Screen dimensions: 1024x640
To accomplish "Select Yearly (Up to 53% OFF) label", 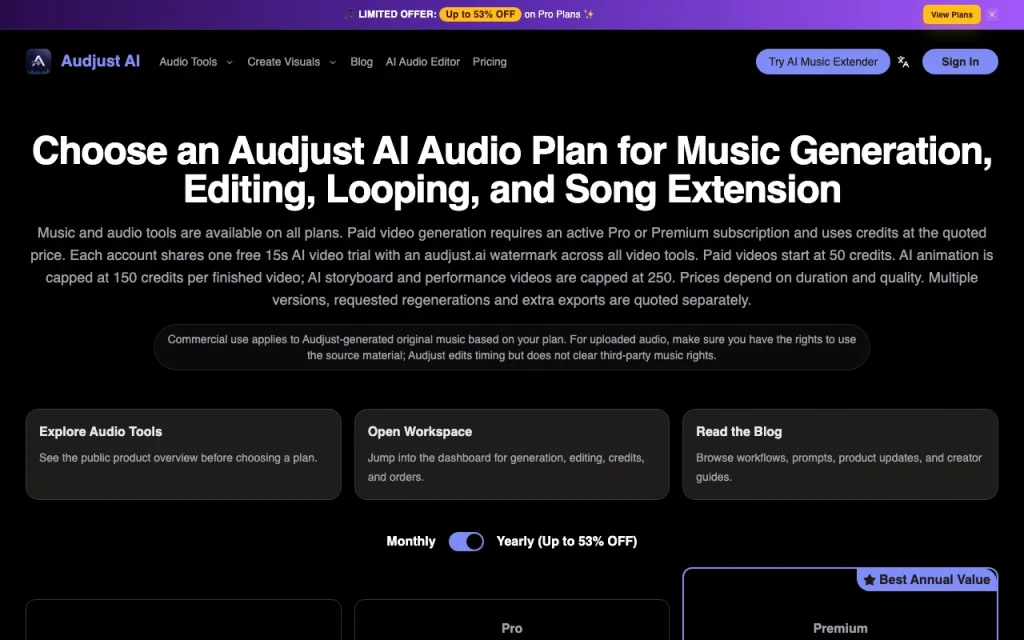I will click(x=567, y=541).
